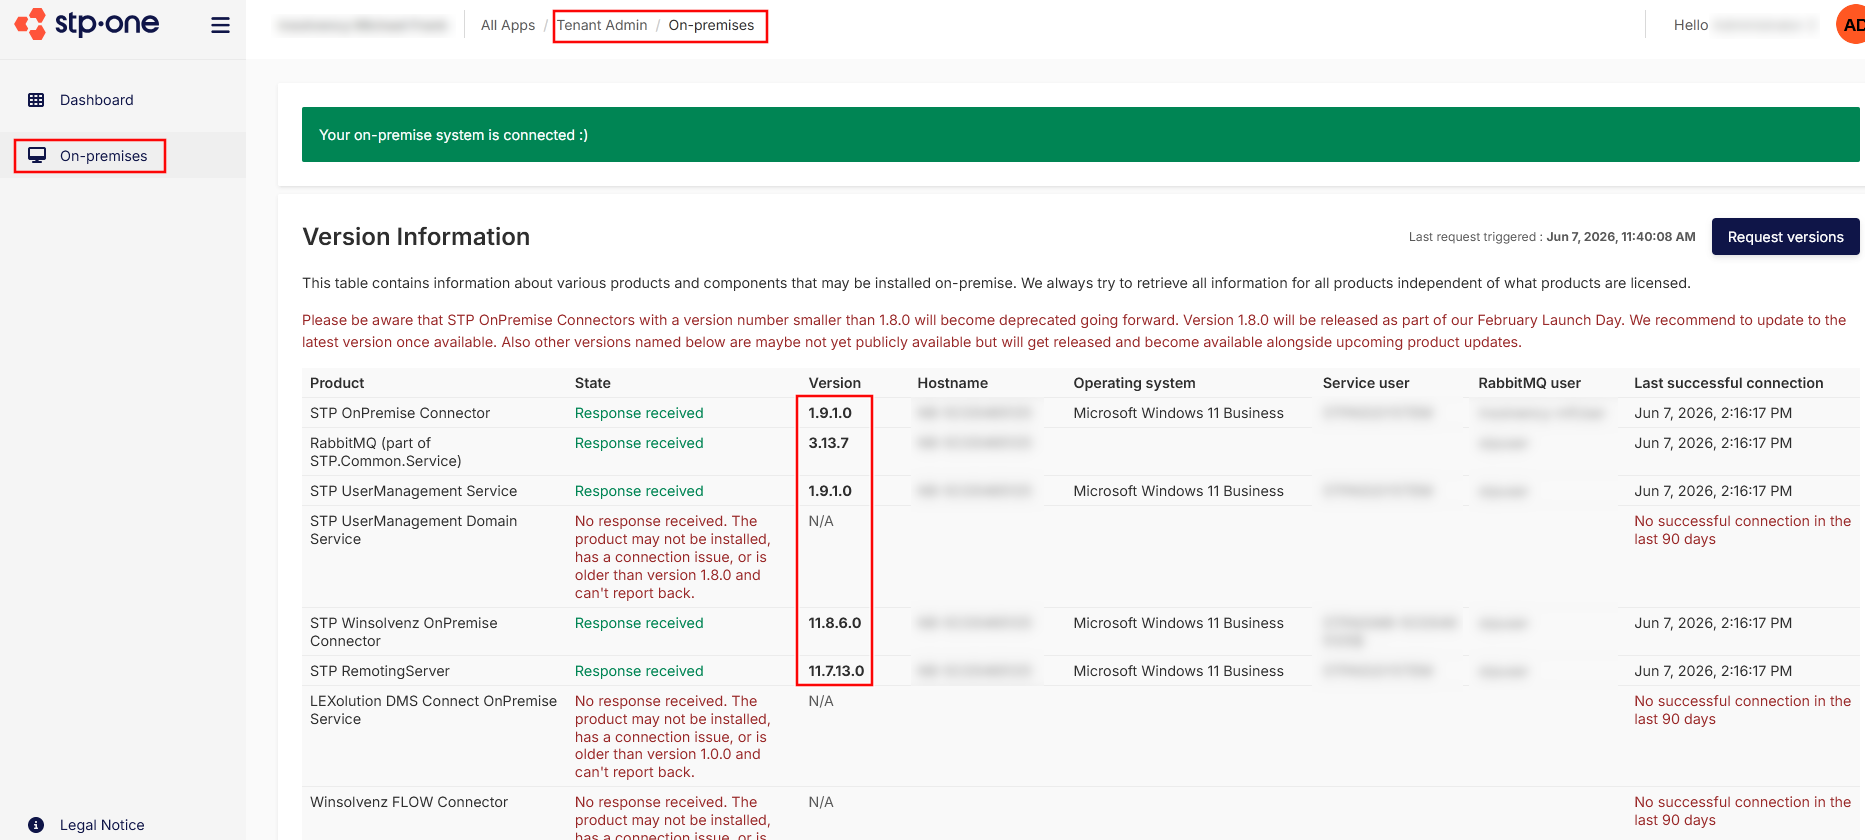
Task: Click version 1.9.1.0 of STP OnPremise Connector
Action: 831,413
